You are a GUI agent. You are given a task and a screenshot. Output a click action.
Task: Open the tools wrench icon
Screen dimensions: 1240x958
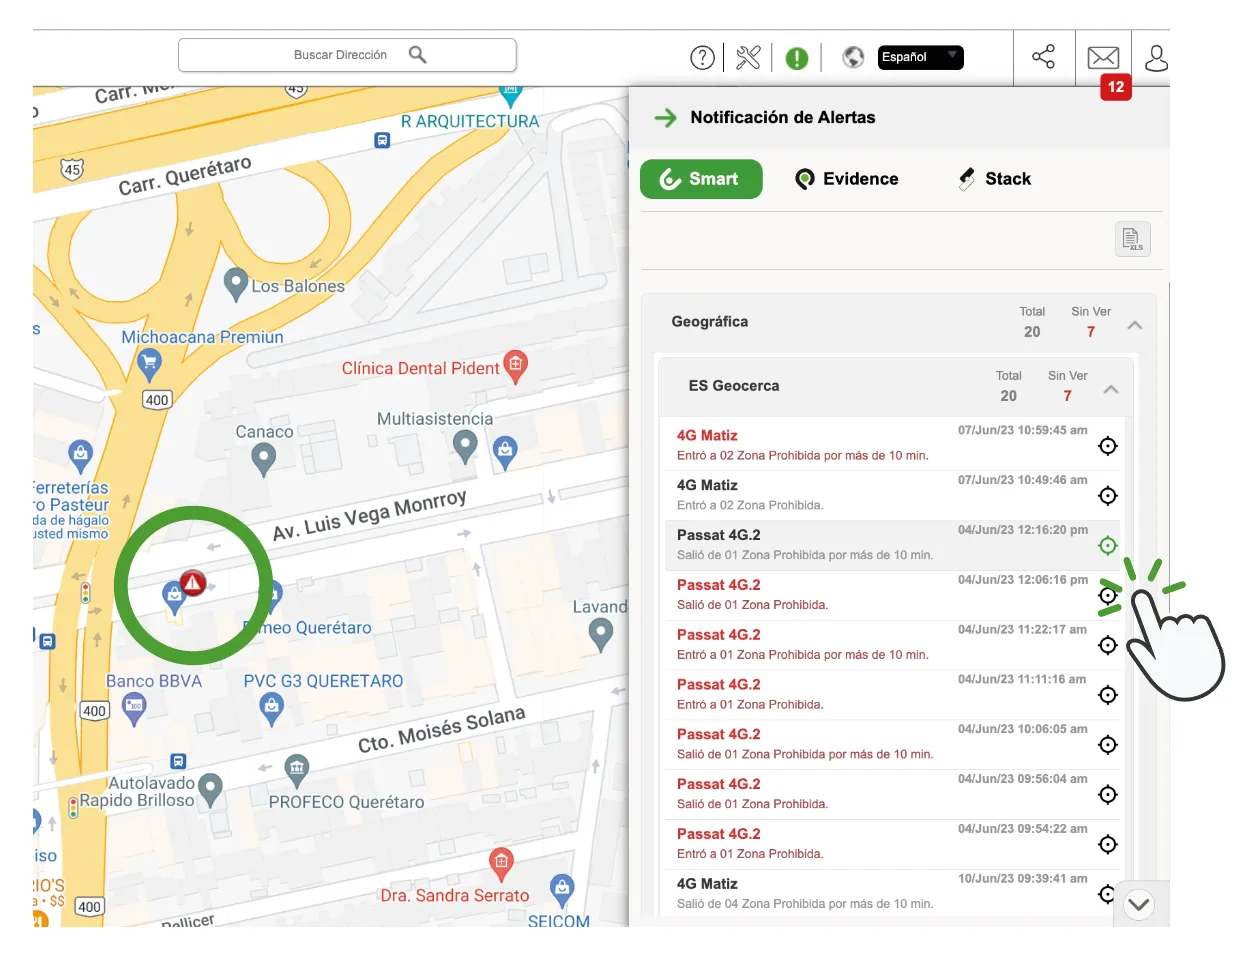coord(748,58)
